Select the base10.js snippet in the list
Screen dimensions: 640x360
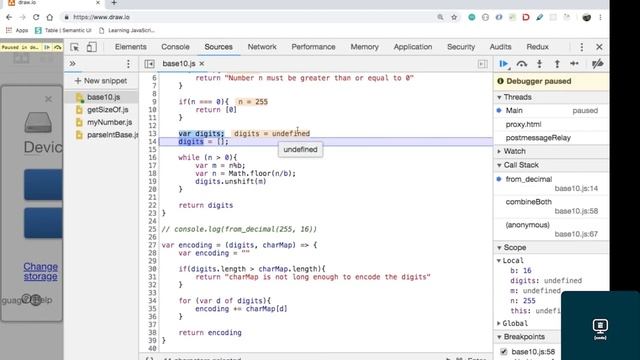point(101,97)
